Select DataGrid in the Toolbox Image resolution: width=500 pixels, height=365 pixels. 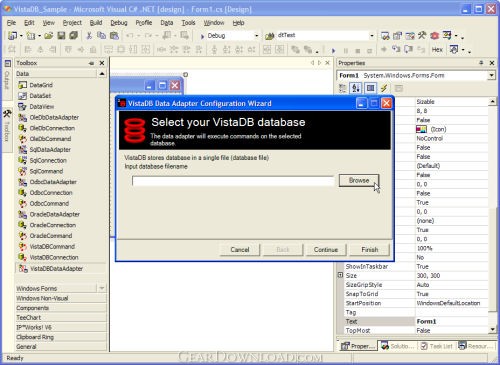coord(41,85)
